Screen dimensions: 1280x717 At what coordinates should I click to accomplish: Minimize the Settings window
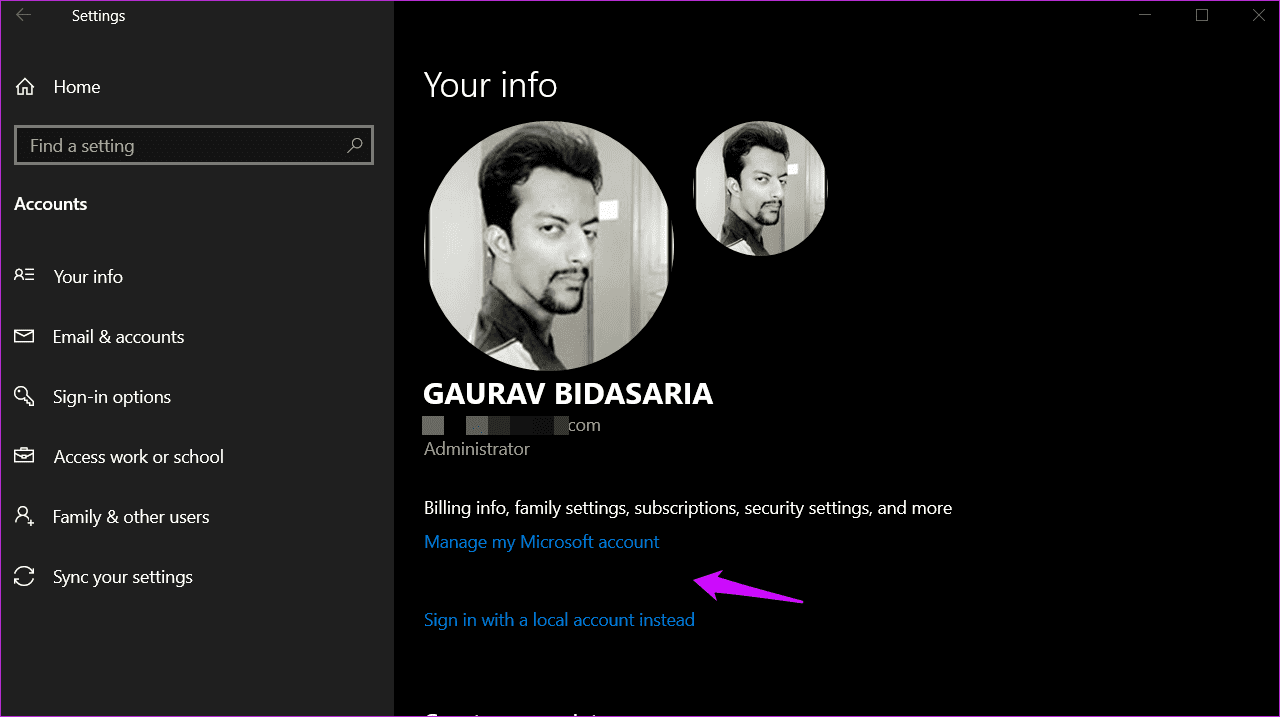point(1144,15)
